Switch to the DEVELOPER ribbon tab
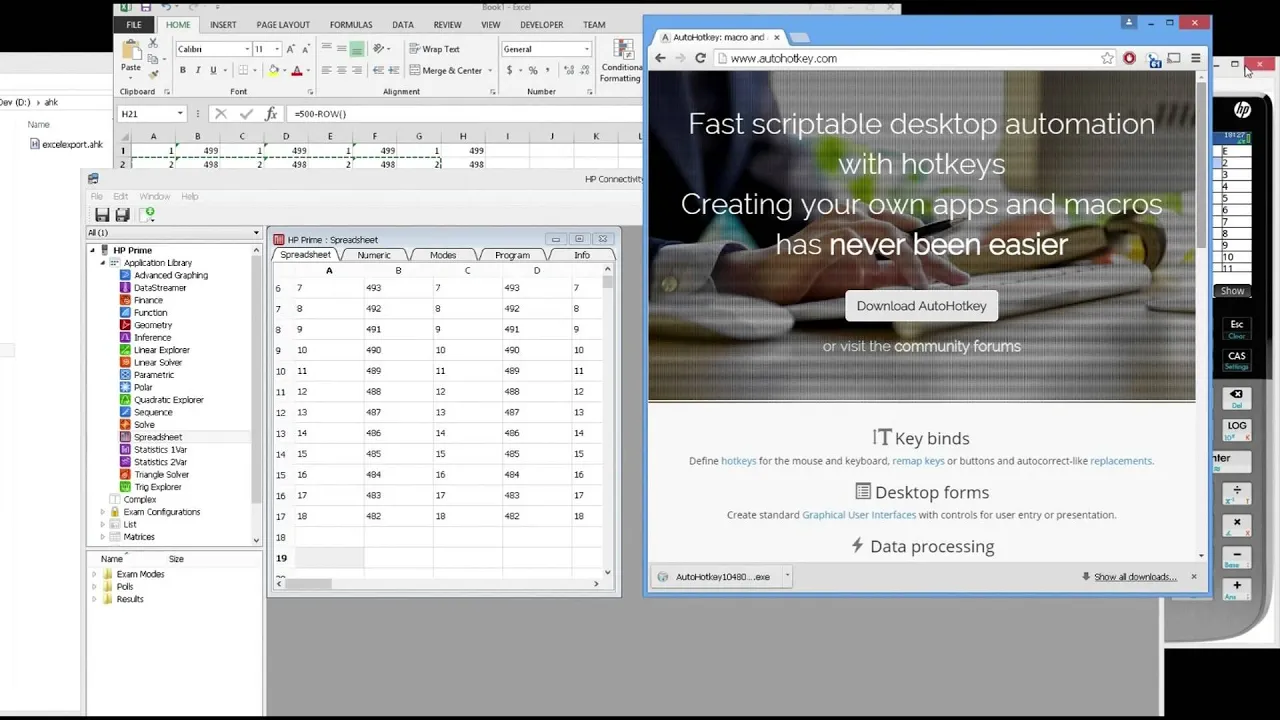The image size is (1280, 720). [541, 24]
